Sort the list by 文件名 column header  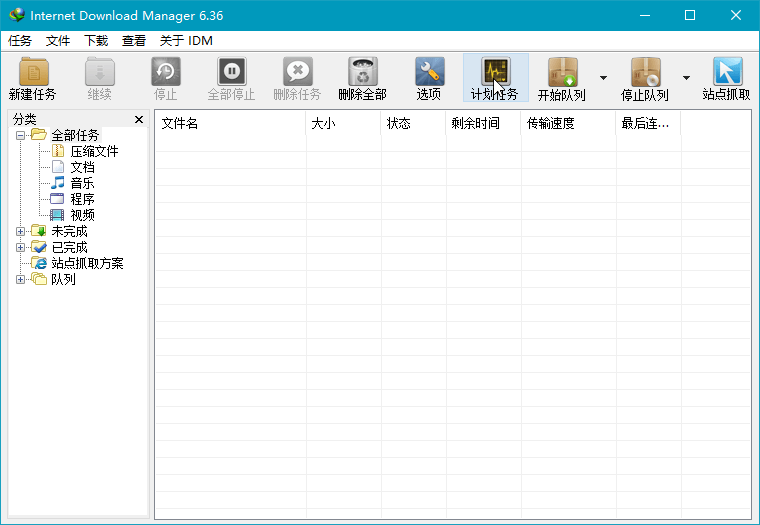click(x=229, y=123)
